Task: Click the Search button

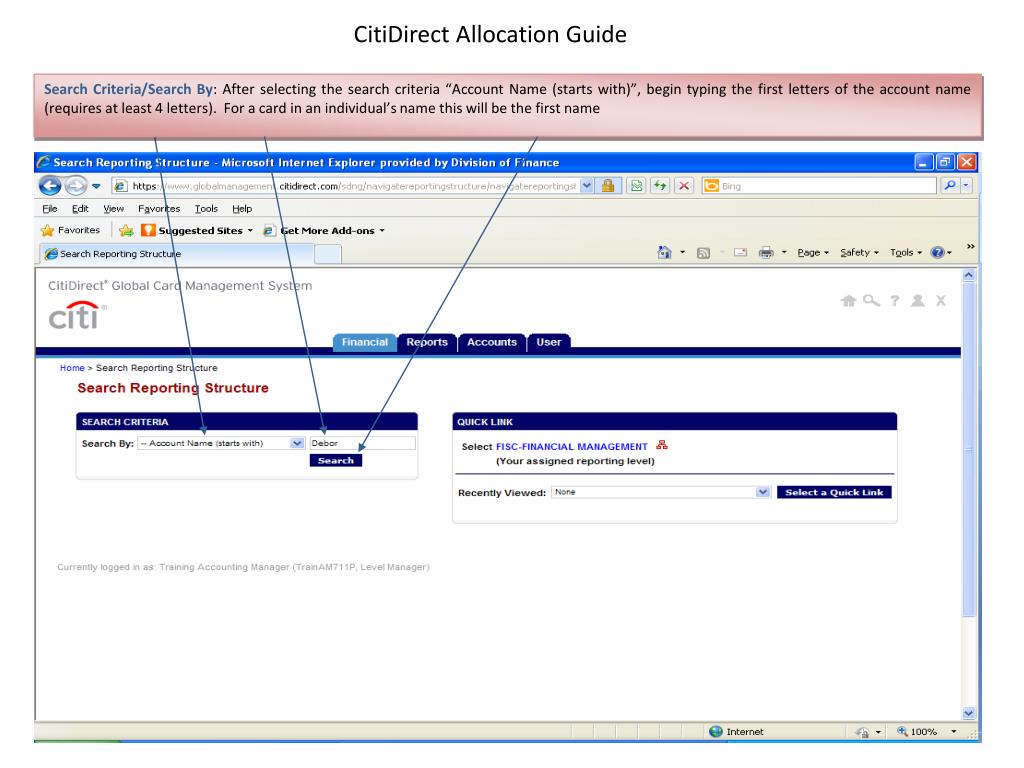Action: coord(336,461)
